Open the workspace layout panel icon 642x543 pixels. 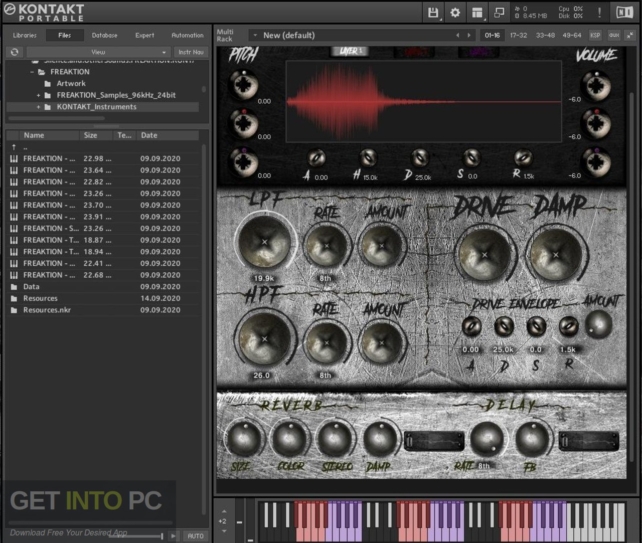click(x=477, y=13)
